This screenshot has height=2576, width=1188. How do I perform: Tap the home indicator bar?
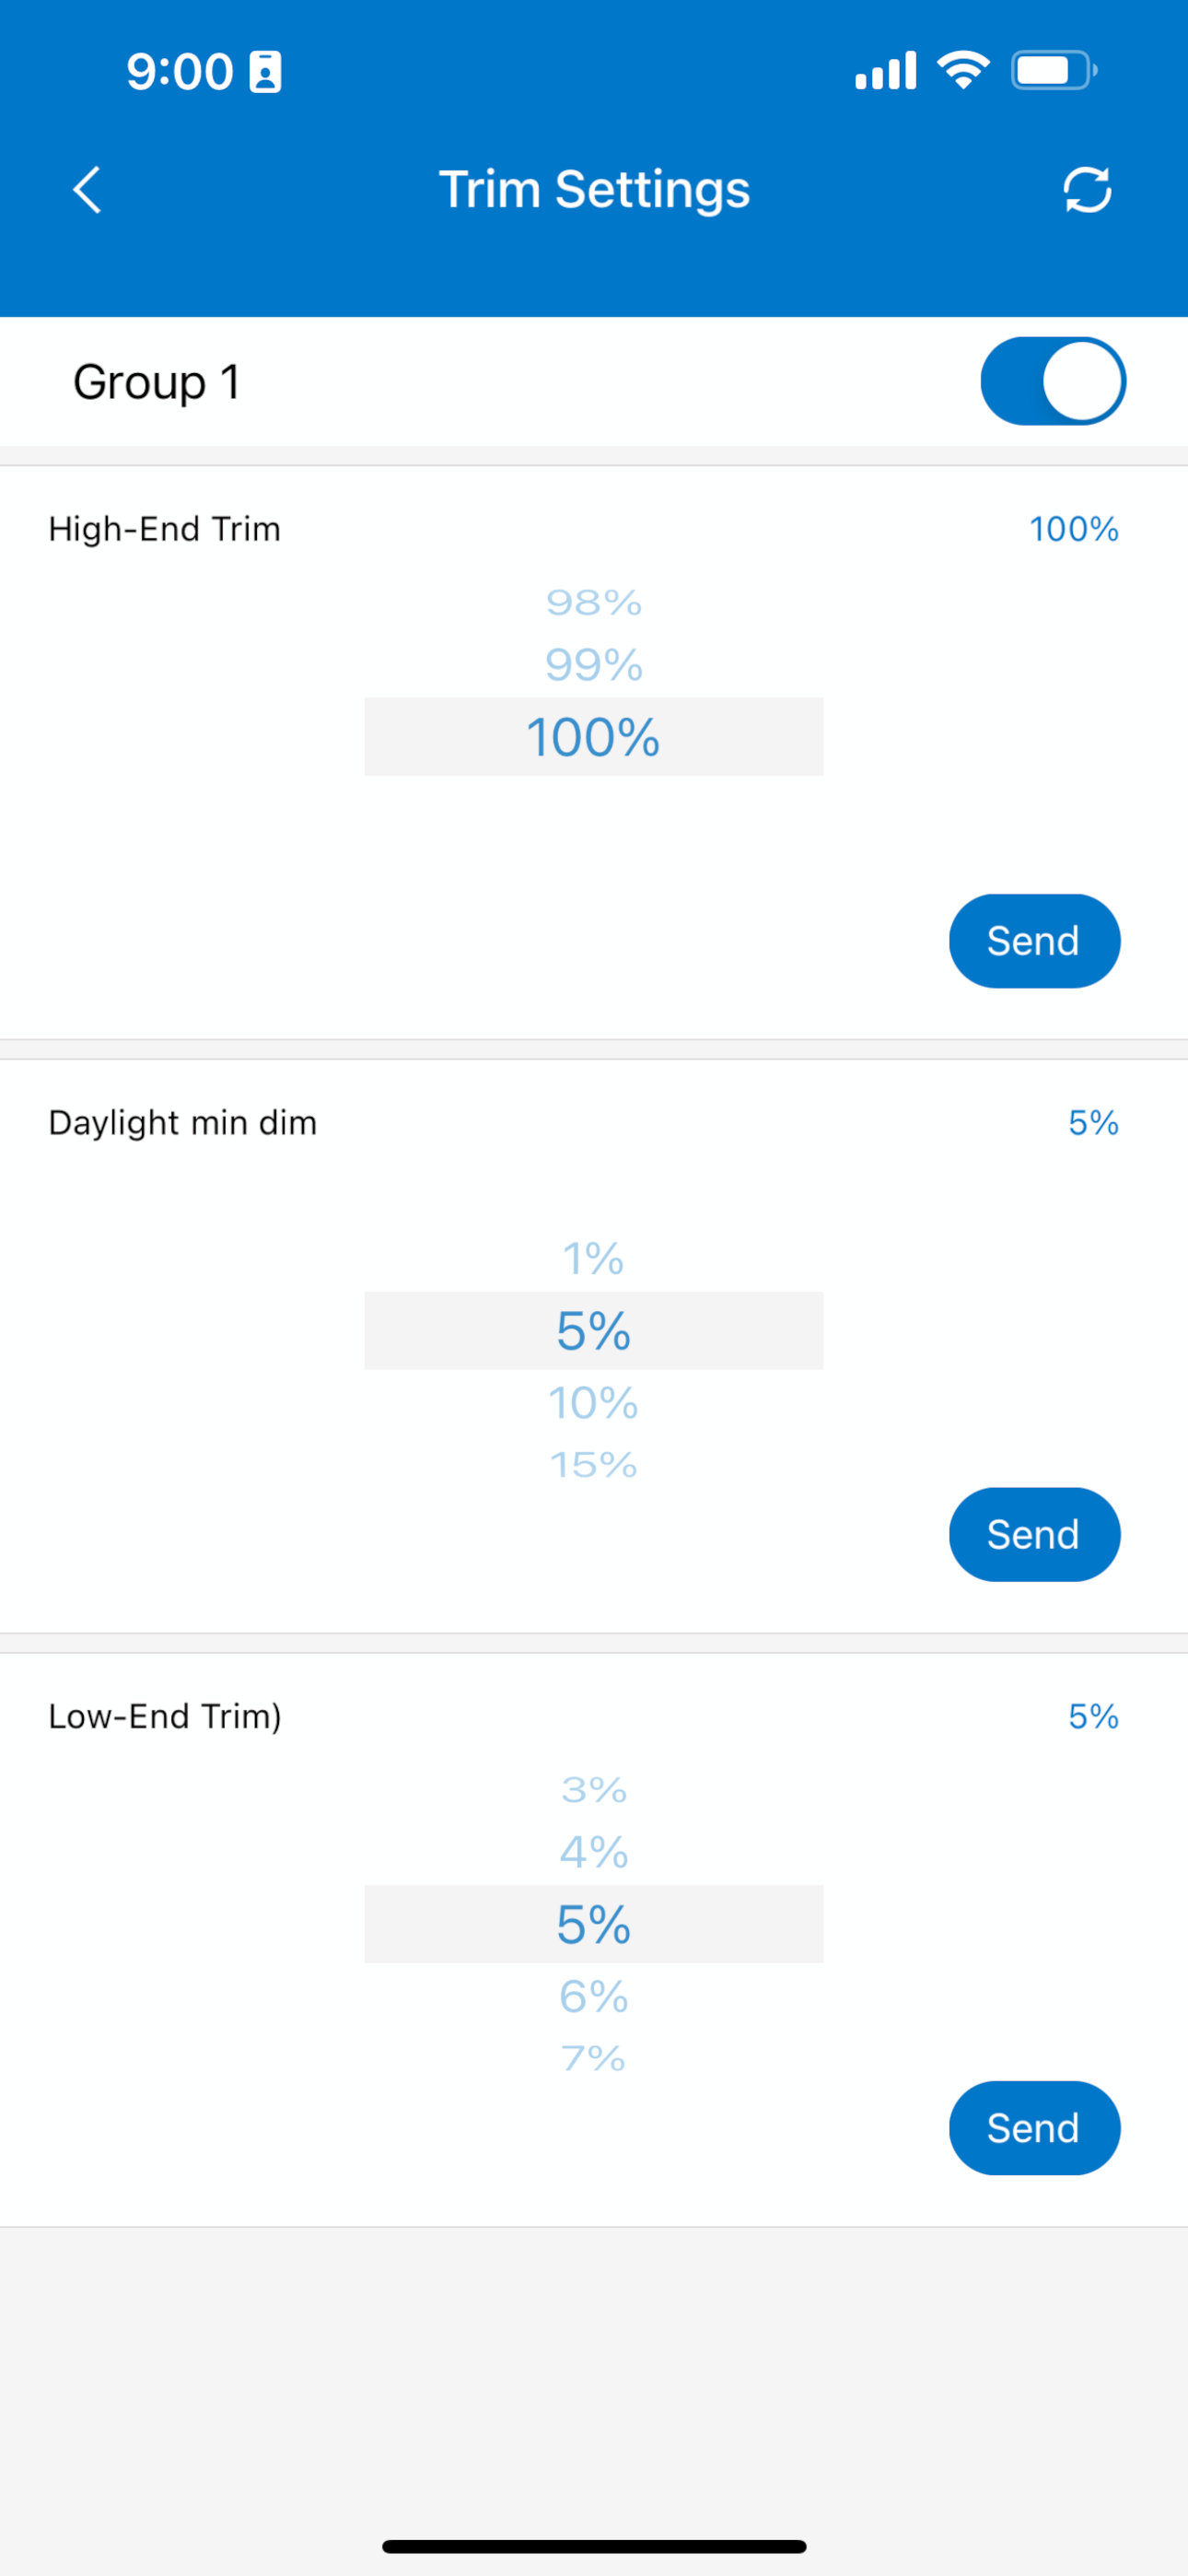(594, 2546)
